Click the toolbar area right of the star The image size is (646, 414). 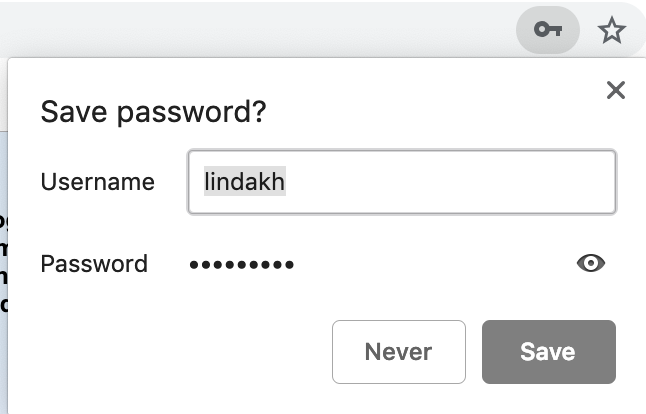[638, 31]
